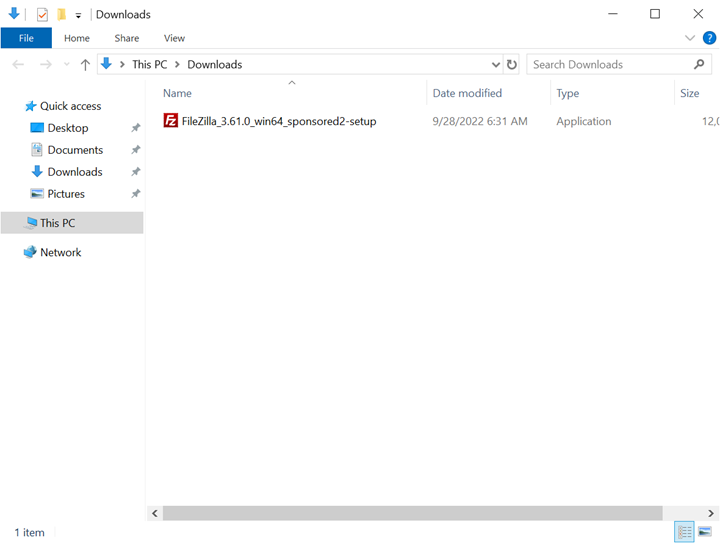Screen dimensions: 720x543
Task: Switch to Large icons view layout button
Action: [705, 532]
